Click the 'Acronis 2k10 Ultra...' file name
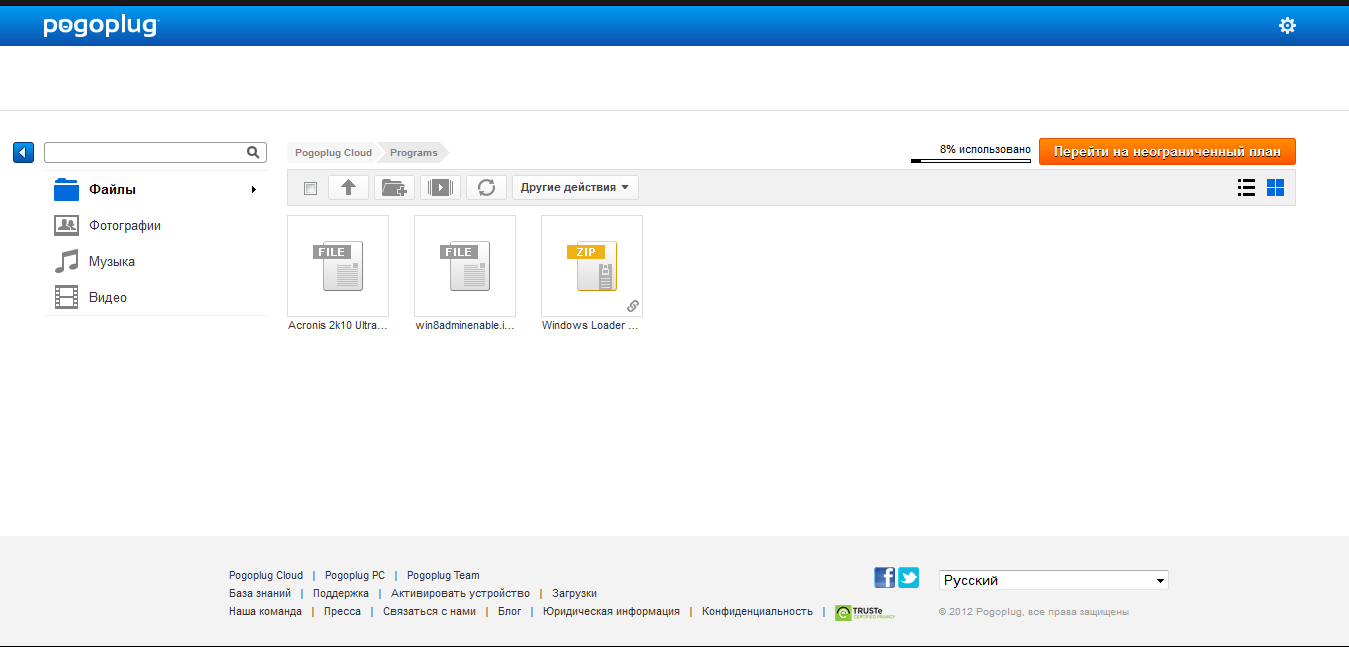Viewport: 1349px width, 647px height. [x=338, y=326]
